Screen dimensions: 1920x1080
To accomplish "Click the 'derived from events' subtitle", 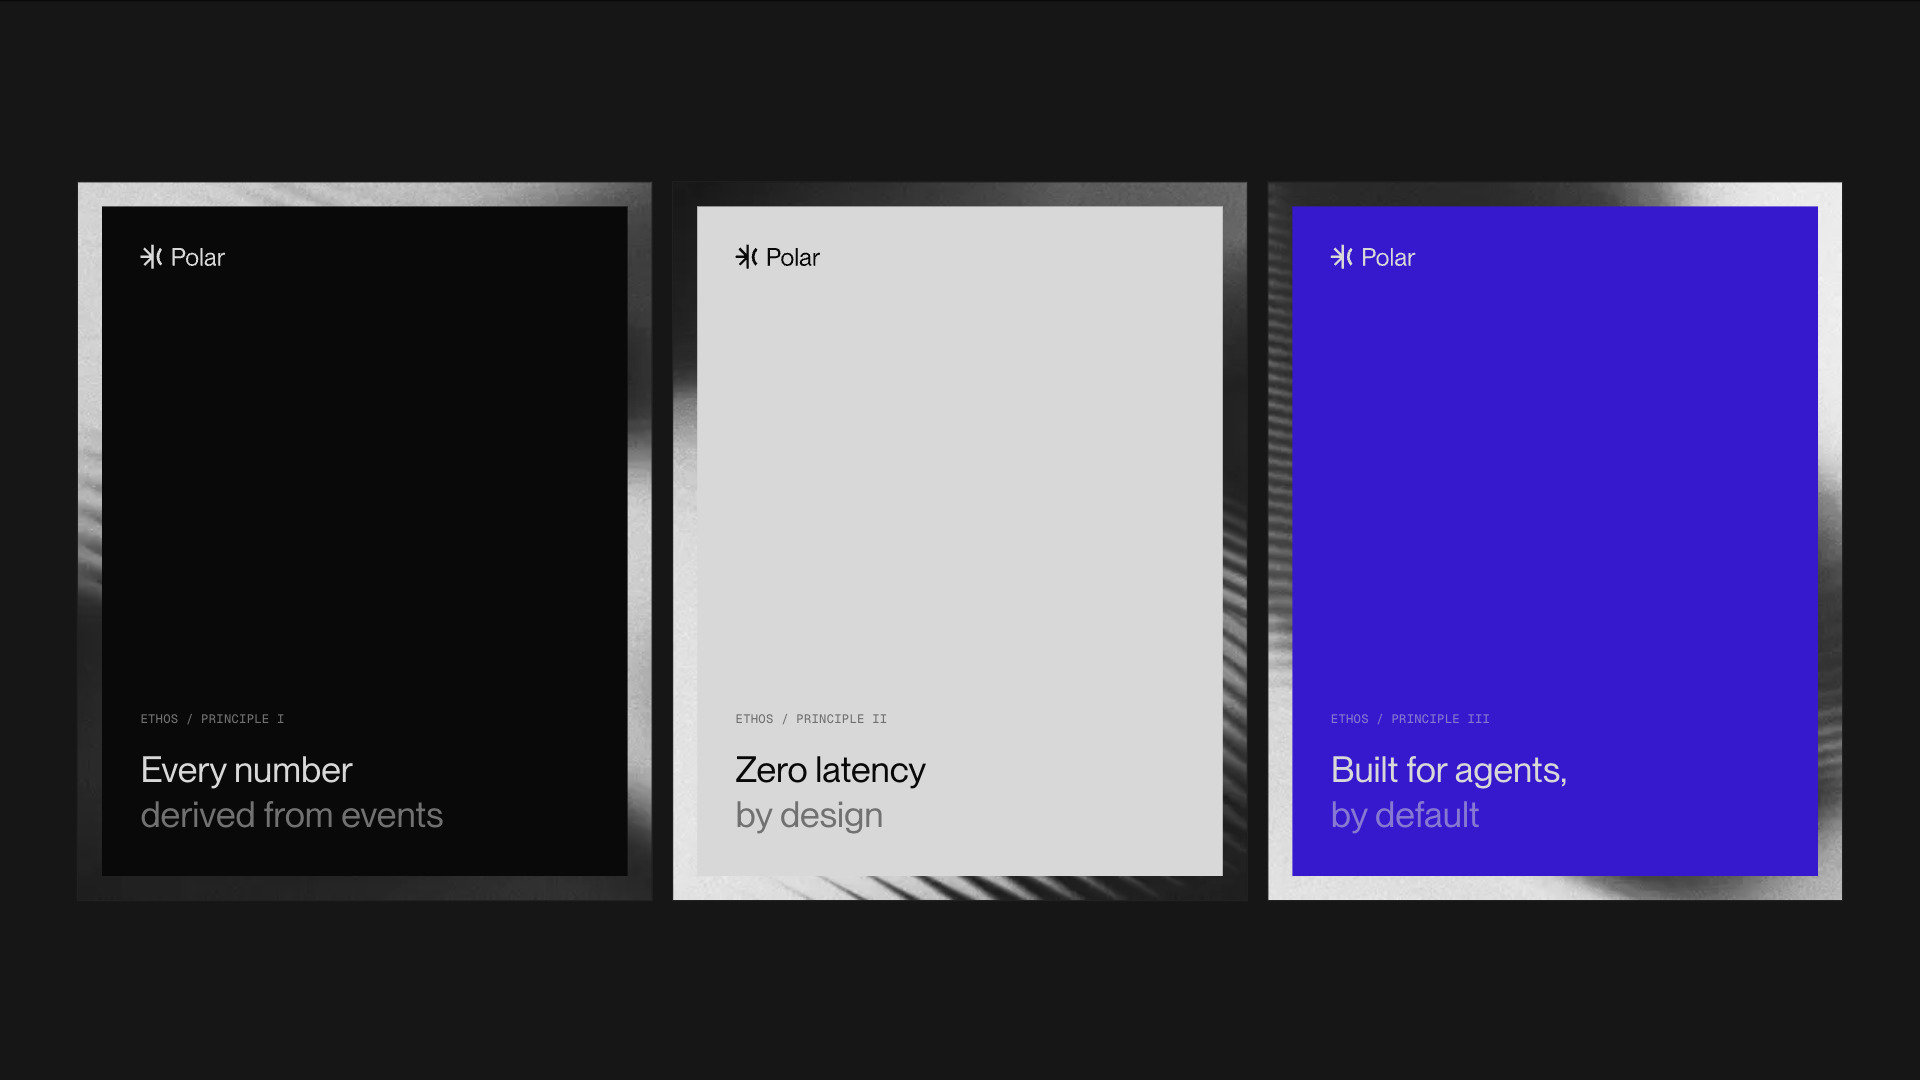I will 291,815.
